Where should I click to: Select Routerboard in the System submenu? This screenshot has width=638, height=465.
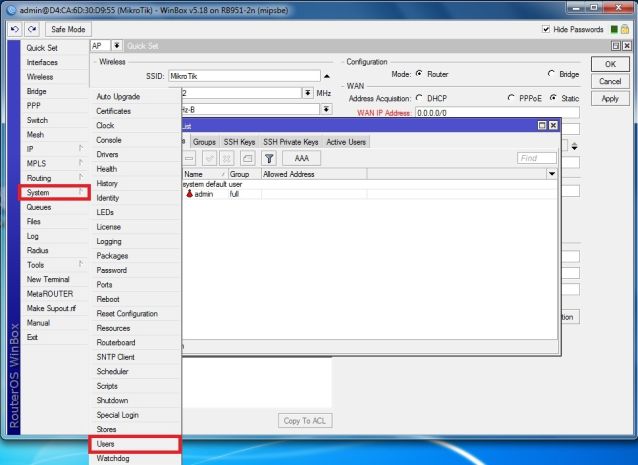coord(135,343)
